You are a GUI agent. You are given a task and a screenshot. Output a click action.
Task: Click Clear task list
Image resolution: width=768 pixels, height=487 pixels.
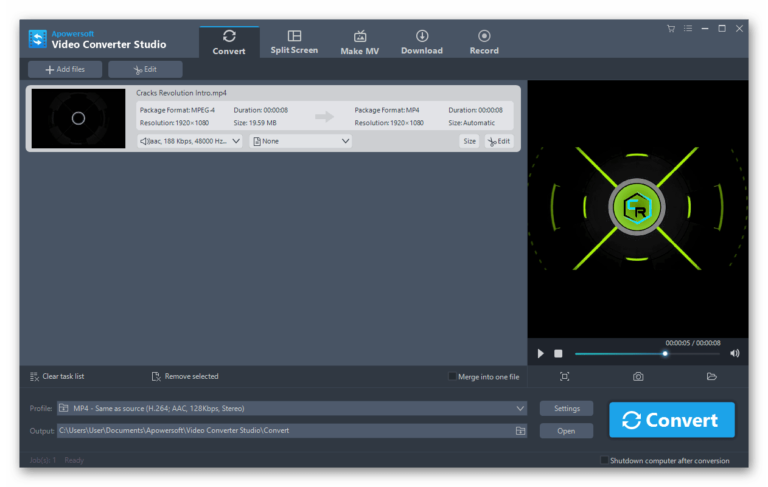click(57, 376)
